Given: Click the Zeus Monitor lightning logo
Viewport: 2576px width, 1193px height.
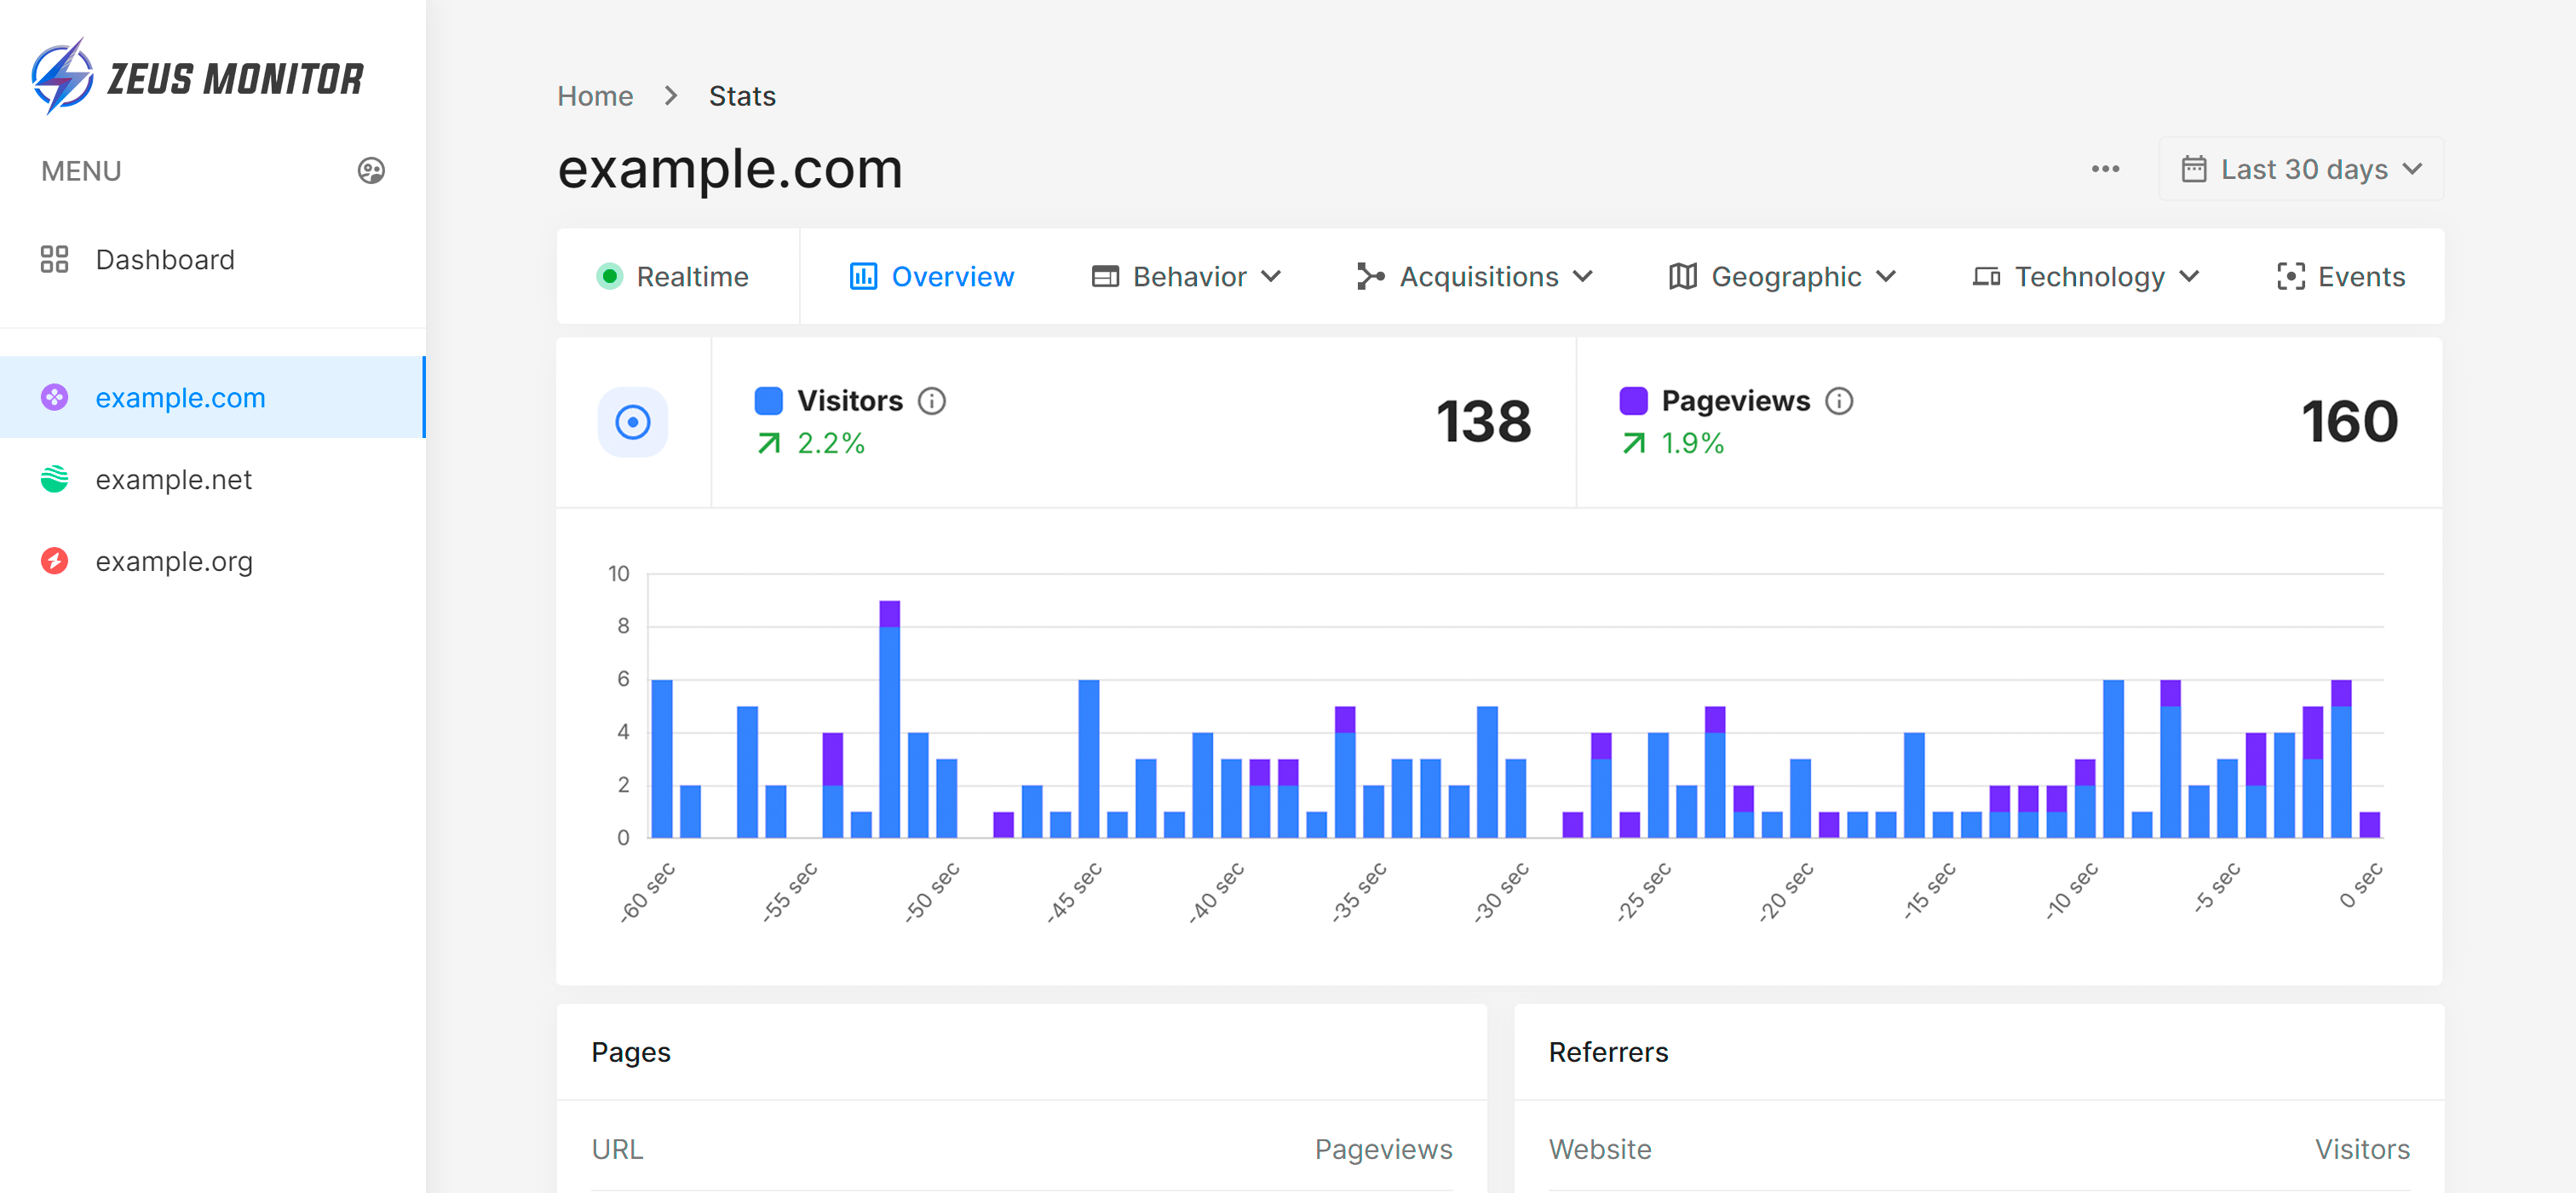Looking at the screenshot, I should click(62, 77).
